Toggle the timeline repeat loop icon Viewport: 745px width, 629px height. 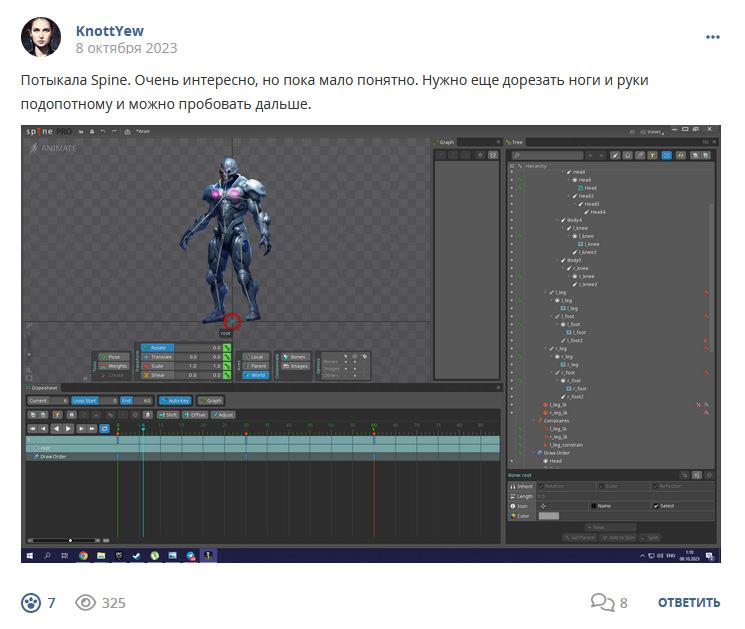[x=105, y=429]
